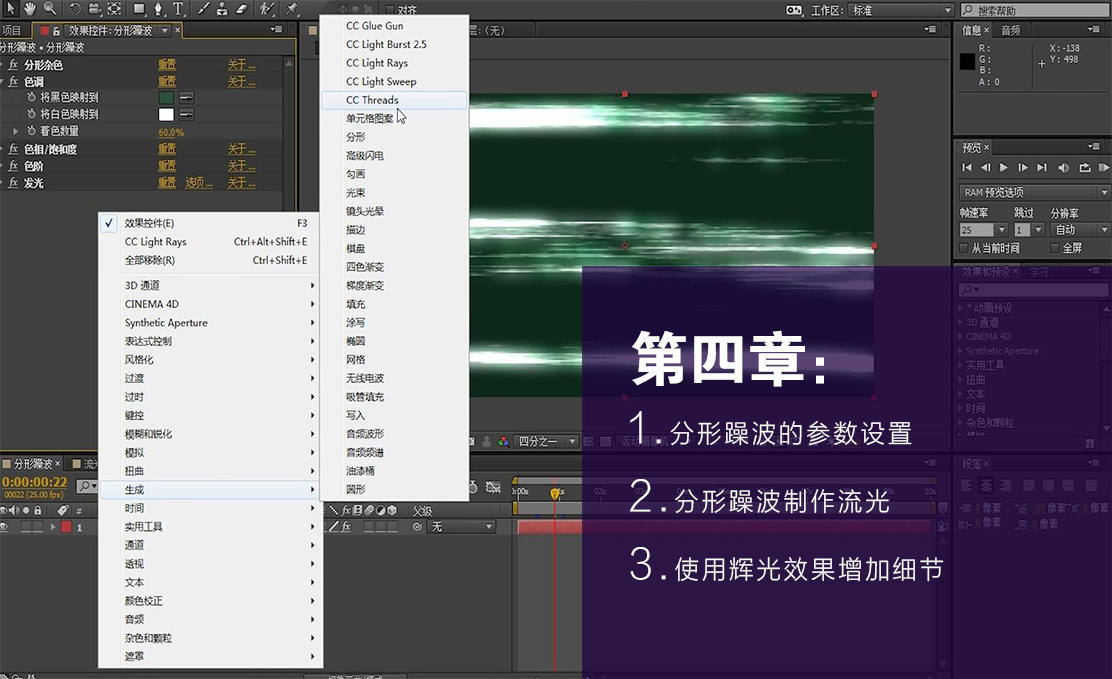Select the Rotation tool
Screen dimensions: 1112x679
75,9
